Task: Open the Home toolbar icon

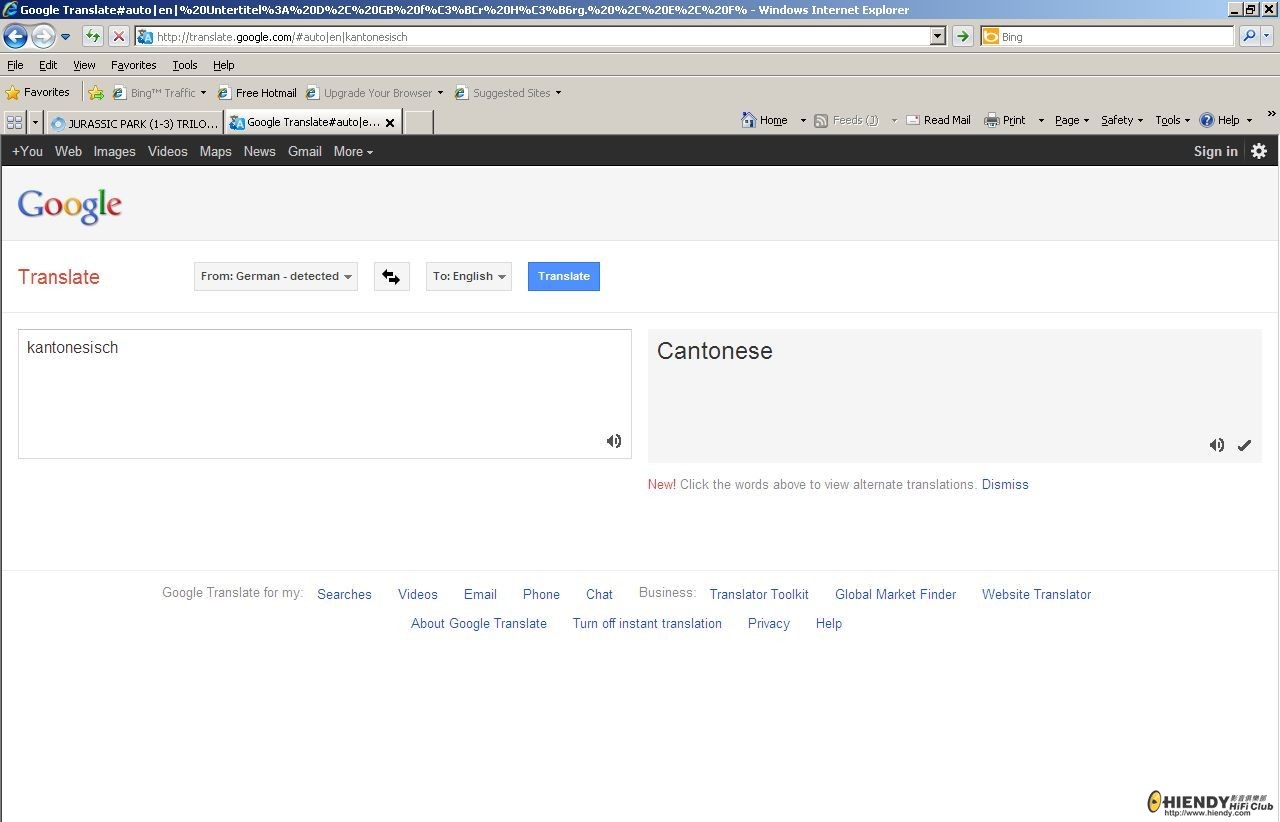Action: 765,120
